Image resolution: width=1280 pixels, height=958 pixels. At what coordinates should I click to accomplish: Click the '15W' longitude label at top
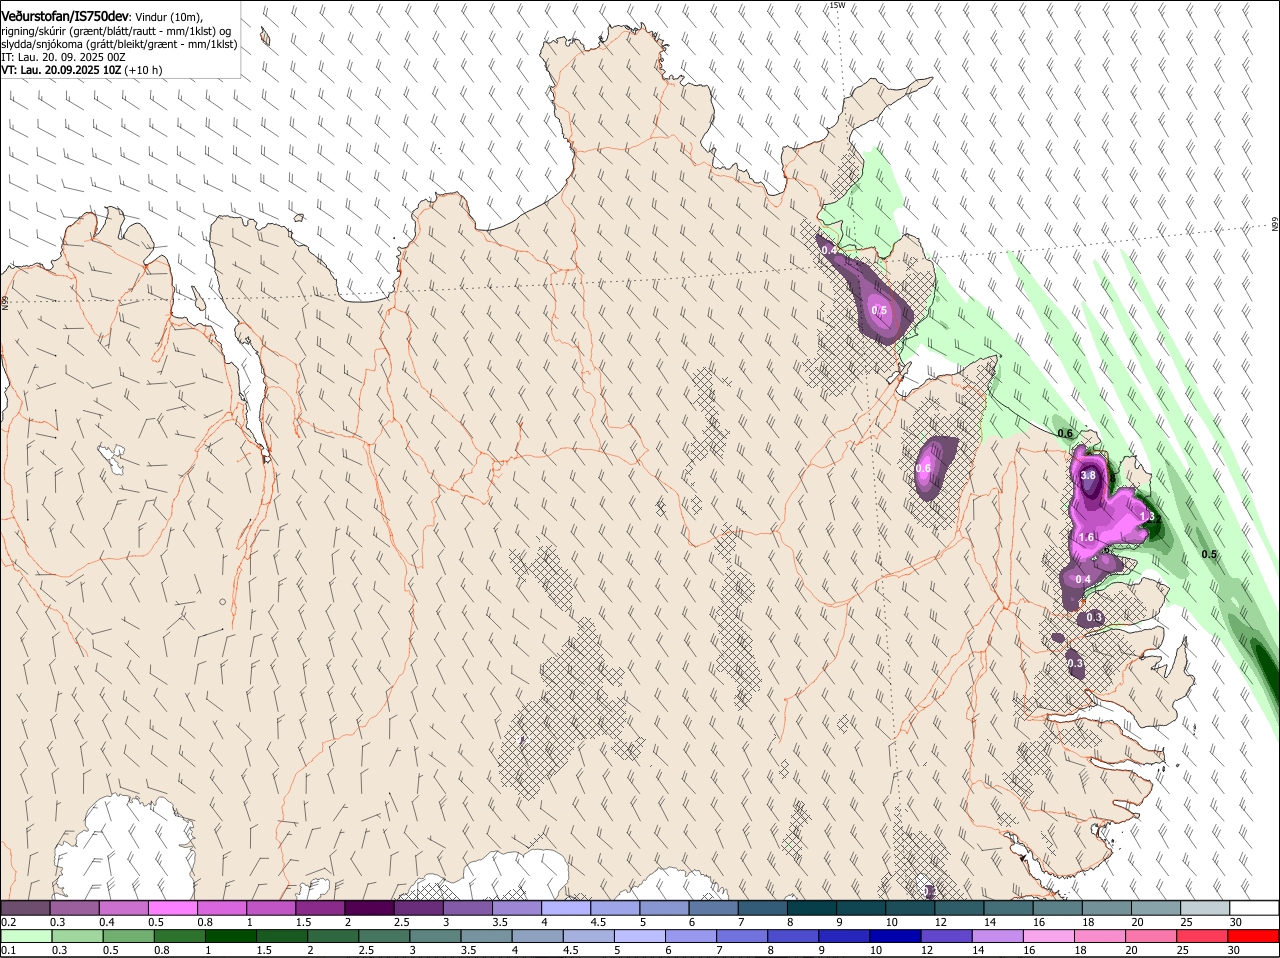[x=837, y=5]
